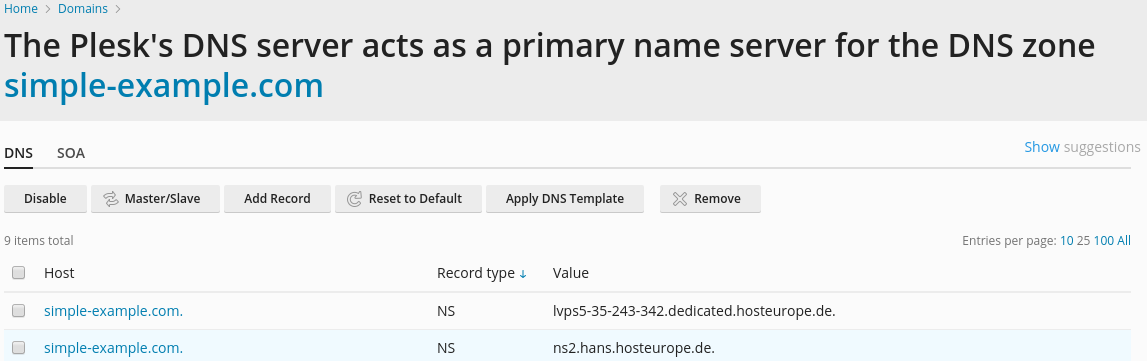The height and width of the screenshot is (361, 1147).
Task: Click the Reset to Default circular arrow icon
Action: (354, 199)
